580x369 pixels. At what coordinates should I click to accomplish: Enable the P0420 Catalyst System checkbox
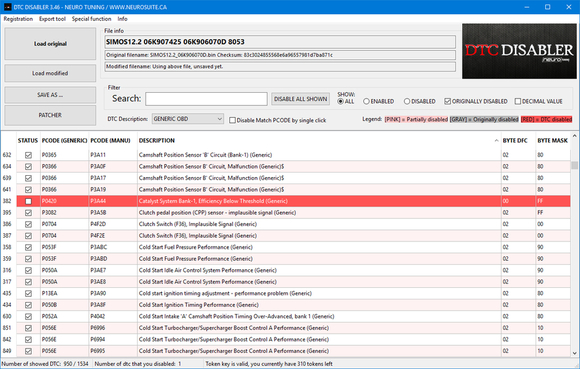click(x=28, y=201)
